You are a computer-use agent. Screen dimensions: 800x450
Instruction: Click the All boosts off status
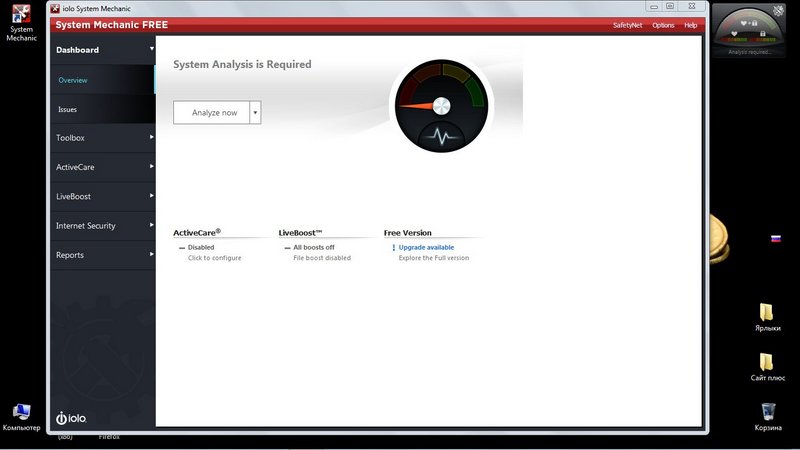(314, 247)
